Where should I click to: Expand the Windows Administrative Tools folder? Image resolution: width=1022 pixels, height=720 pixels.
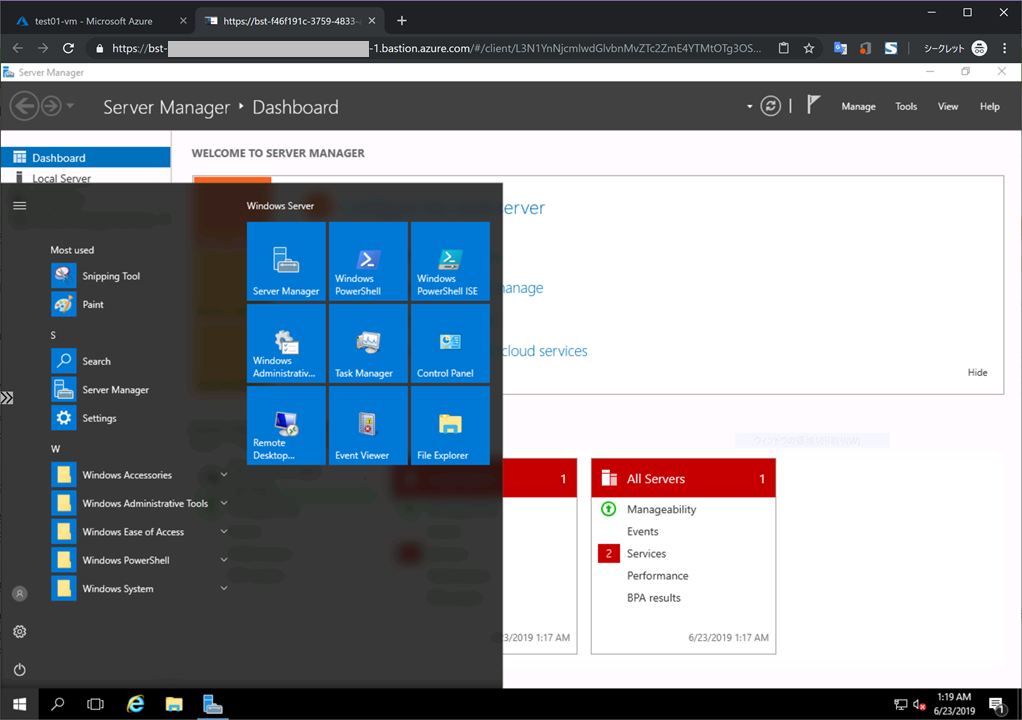(139, 504)
